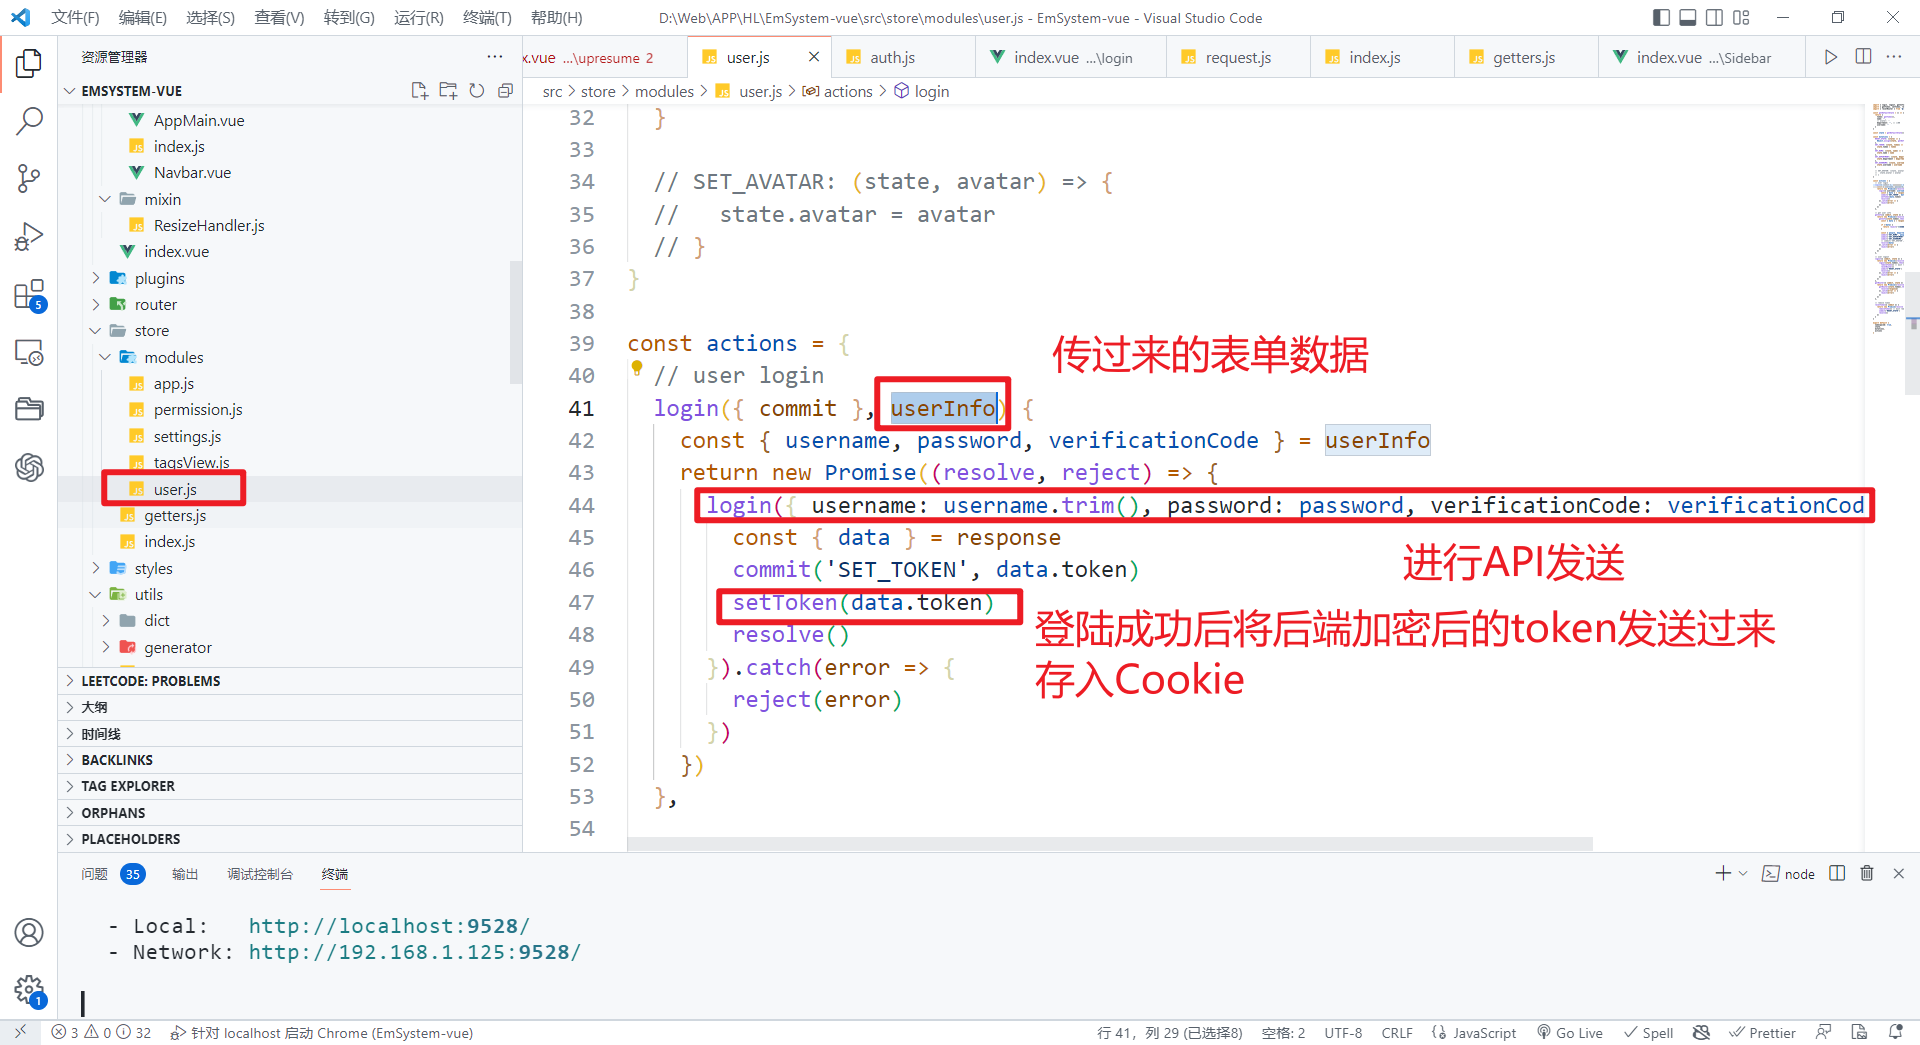Viewport: 1920px width, 1045px height.
Task: Open the Extensions view
Action: coord(29,295)
